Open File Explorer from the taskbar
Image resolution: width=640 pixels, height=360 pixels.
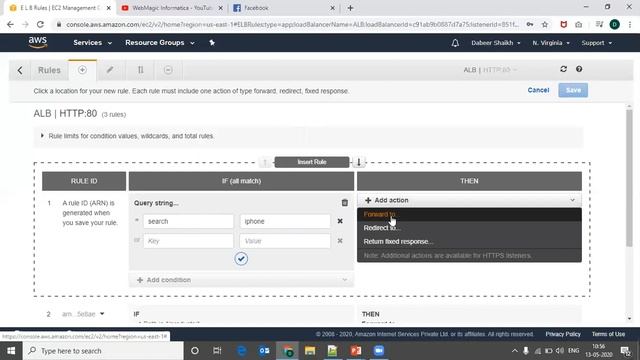(310, 351)
